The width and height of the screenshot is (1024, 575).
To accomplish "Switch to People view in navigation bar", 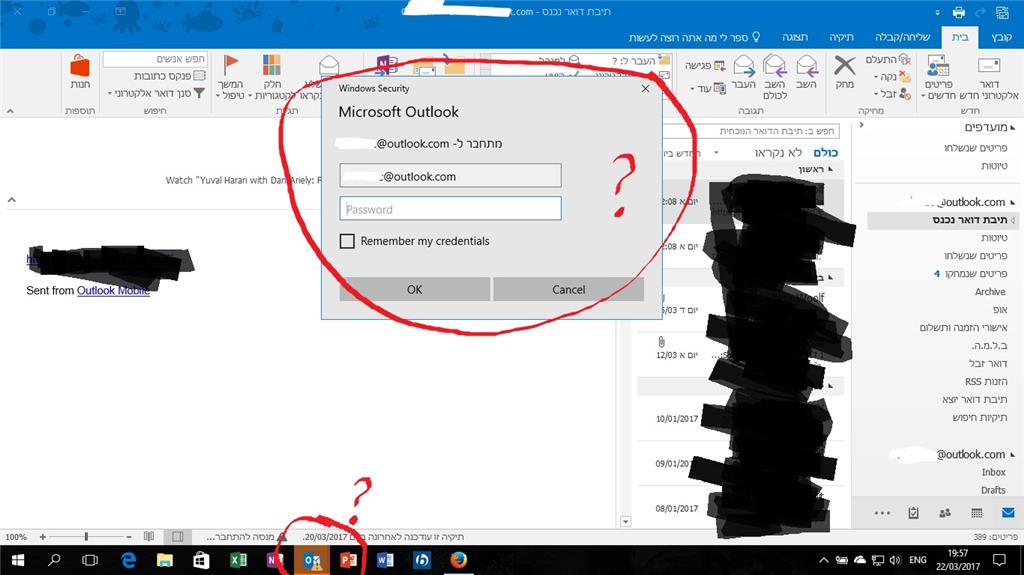I will [945, 513].
